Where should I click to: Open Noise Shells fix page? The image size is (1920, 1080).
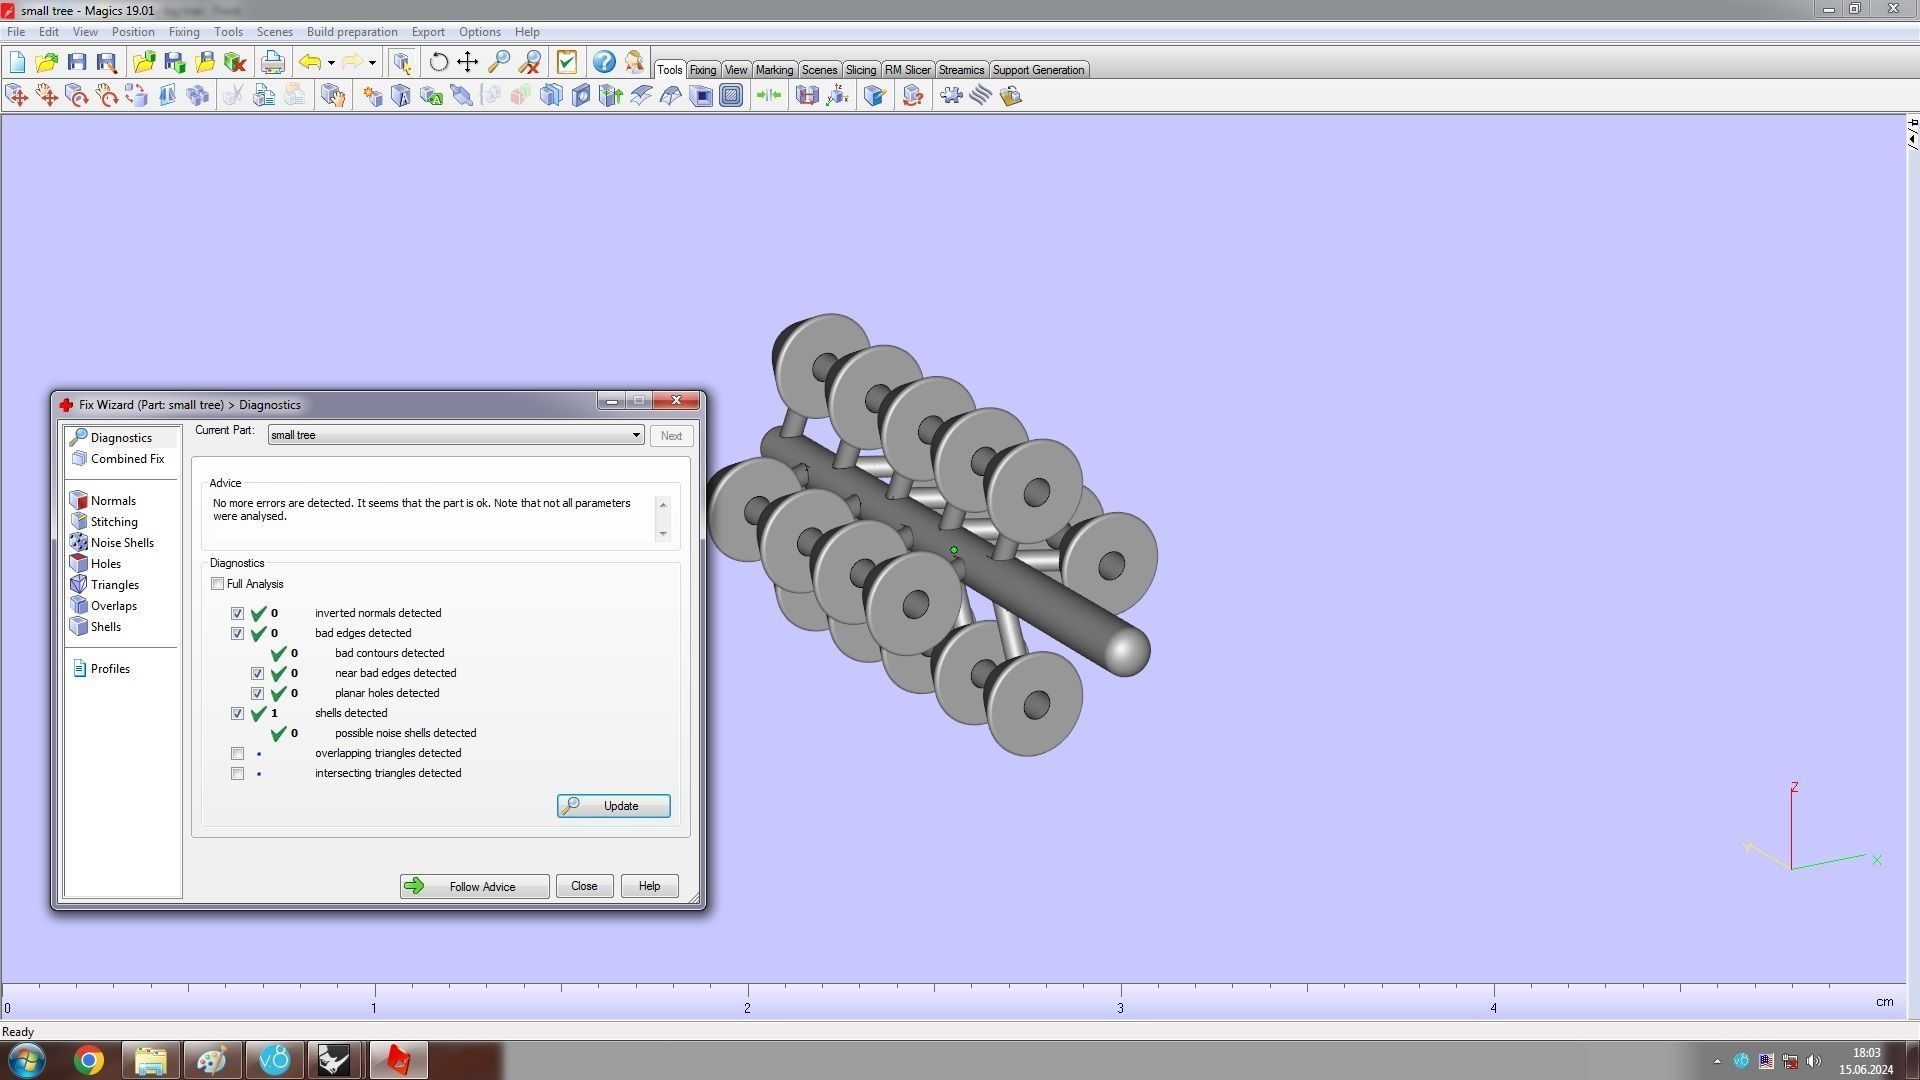(121, 543)
